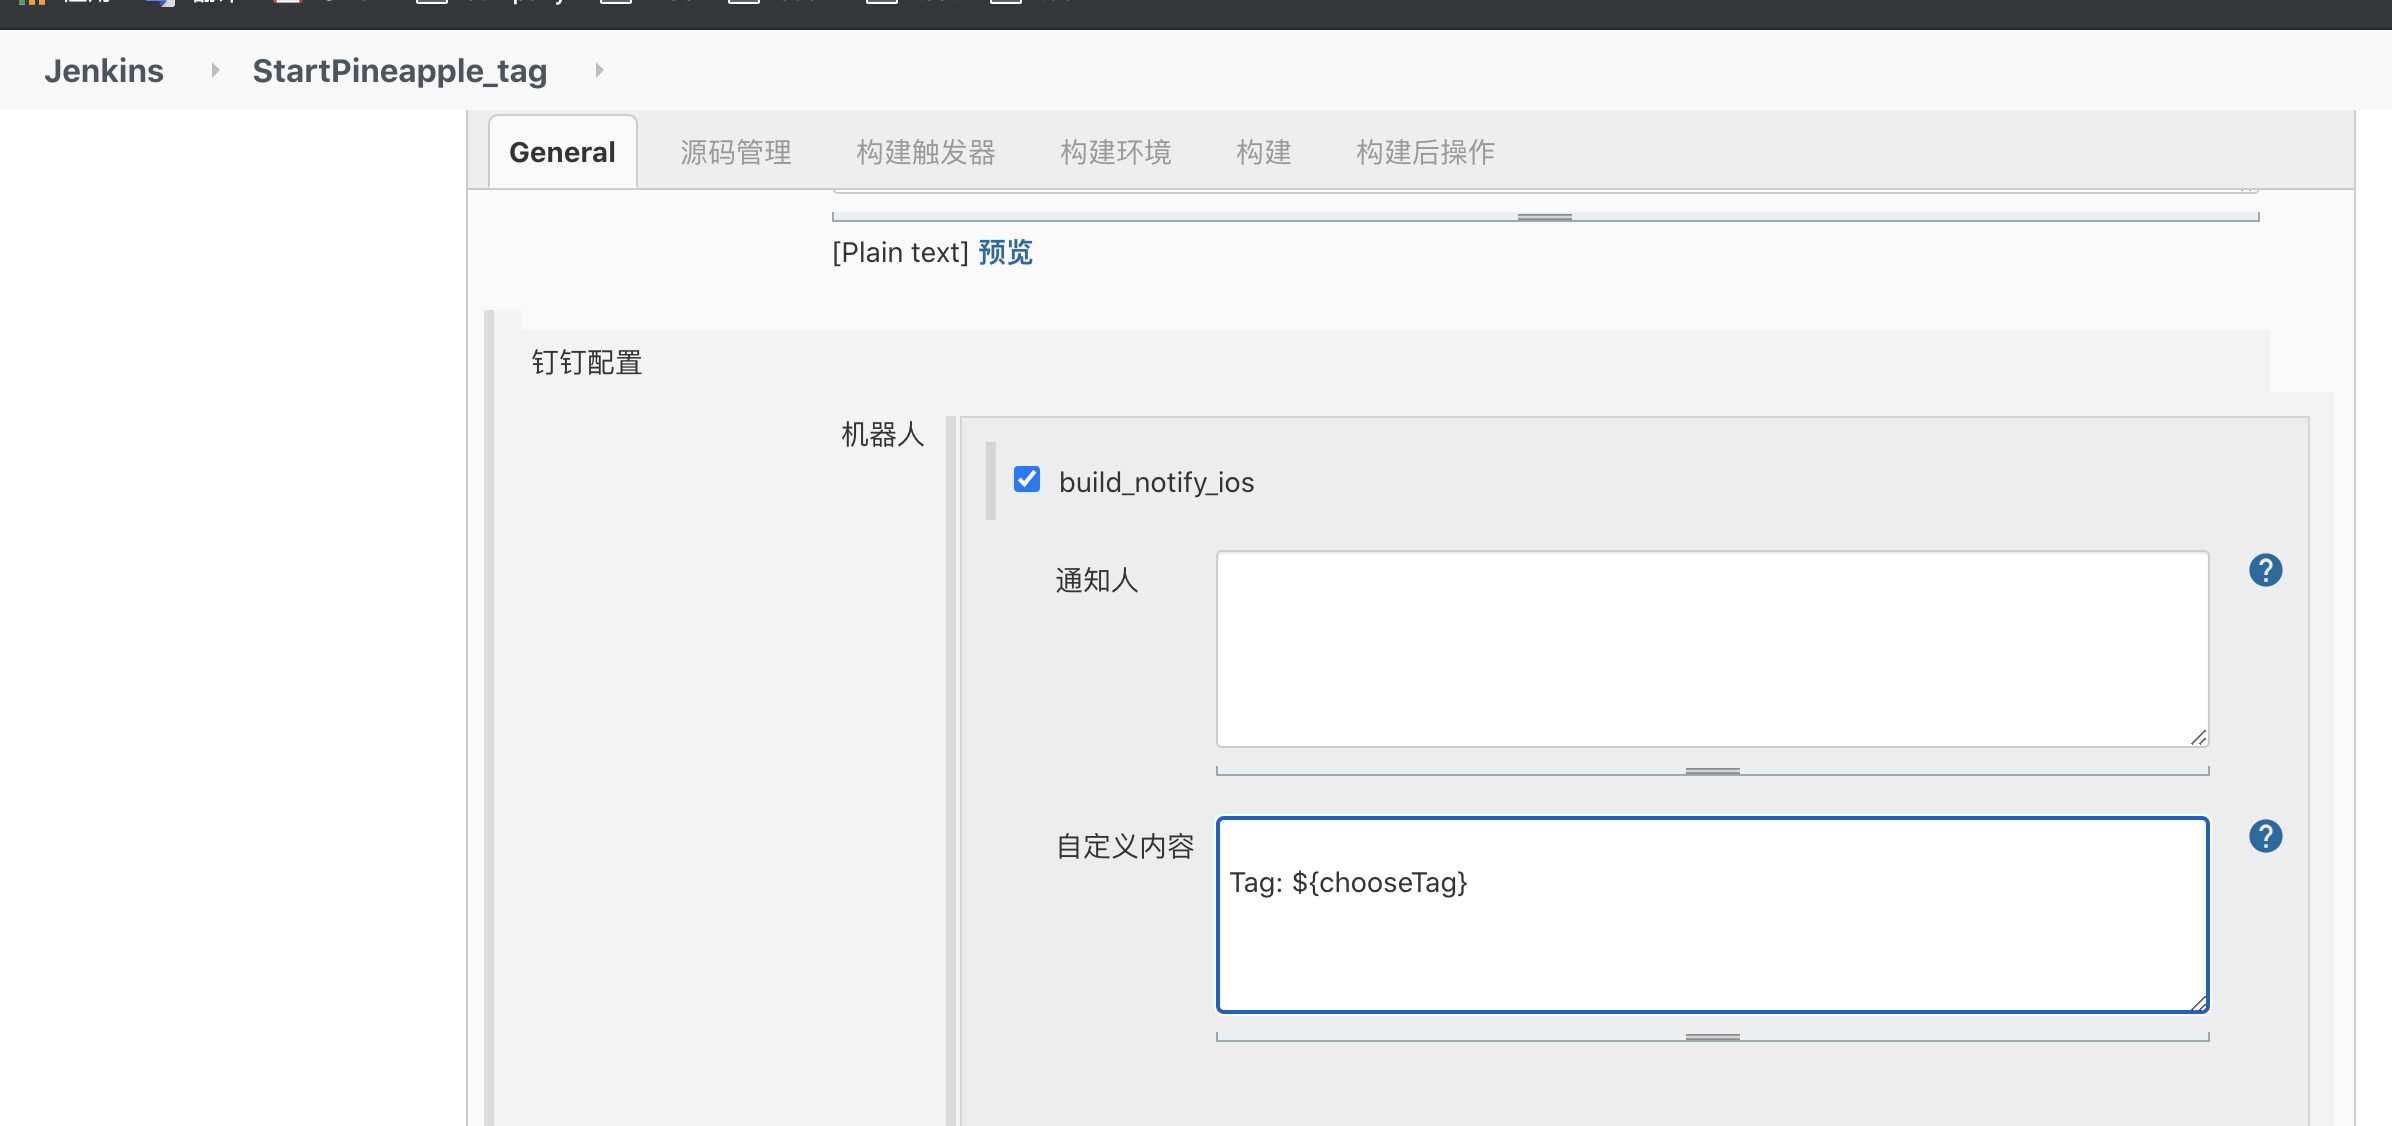This screenshot has height=1126, width=2392.
Task: Jump to the 构建 tab
Action: tap(1263, 152)
